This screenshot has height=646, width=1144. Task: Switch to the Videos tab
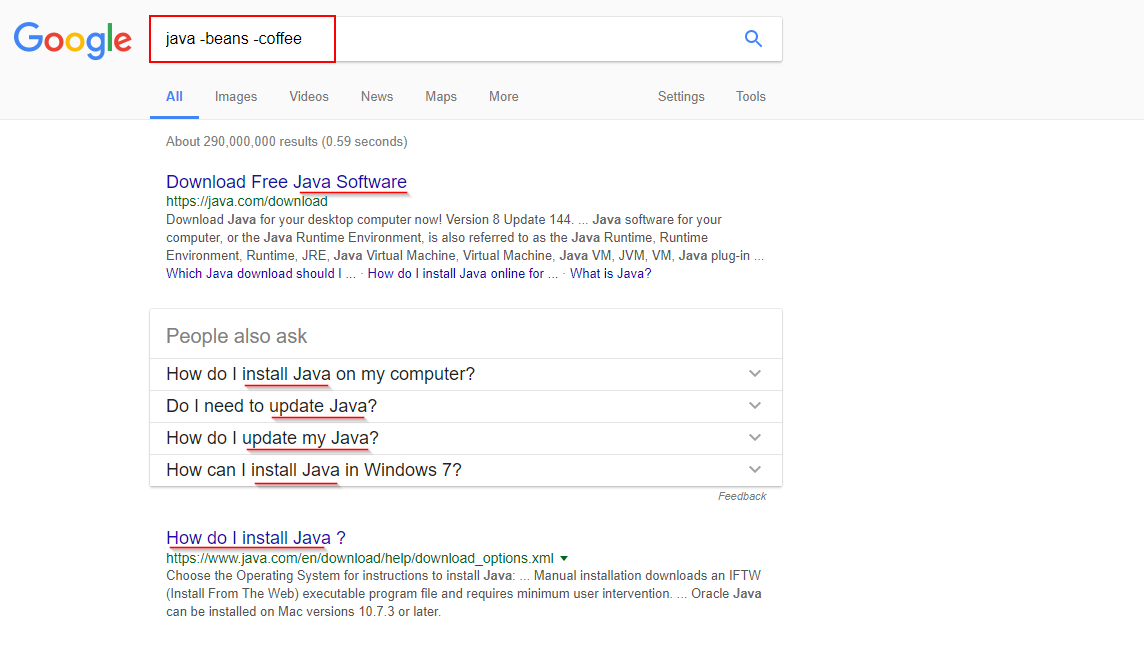pyautogui.click(x=309, y=96)
